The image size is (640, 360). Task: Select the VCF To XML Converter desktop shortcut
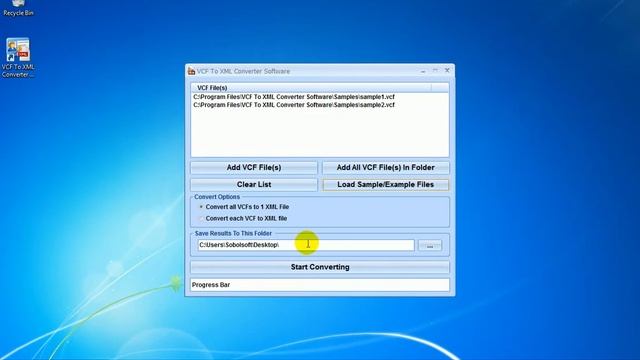[18, 58]
